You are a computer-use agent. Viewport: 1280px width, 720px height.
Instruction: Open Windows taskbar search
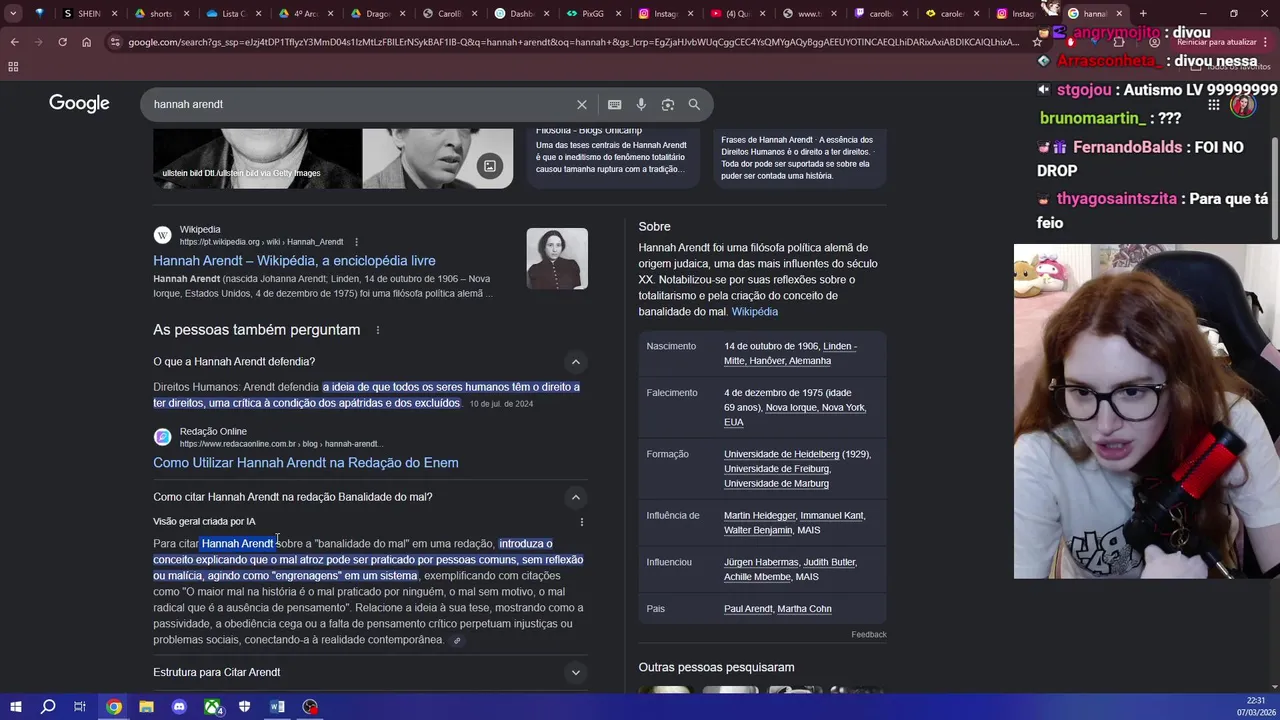click(x=48, y=707)
